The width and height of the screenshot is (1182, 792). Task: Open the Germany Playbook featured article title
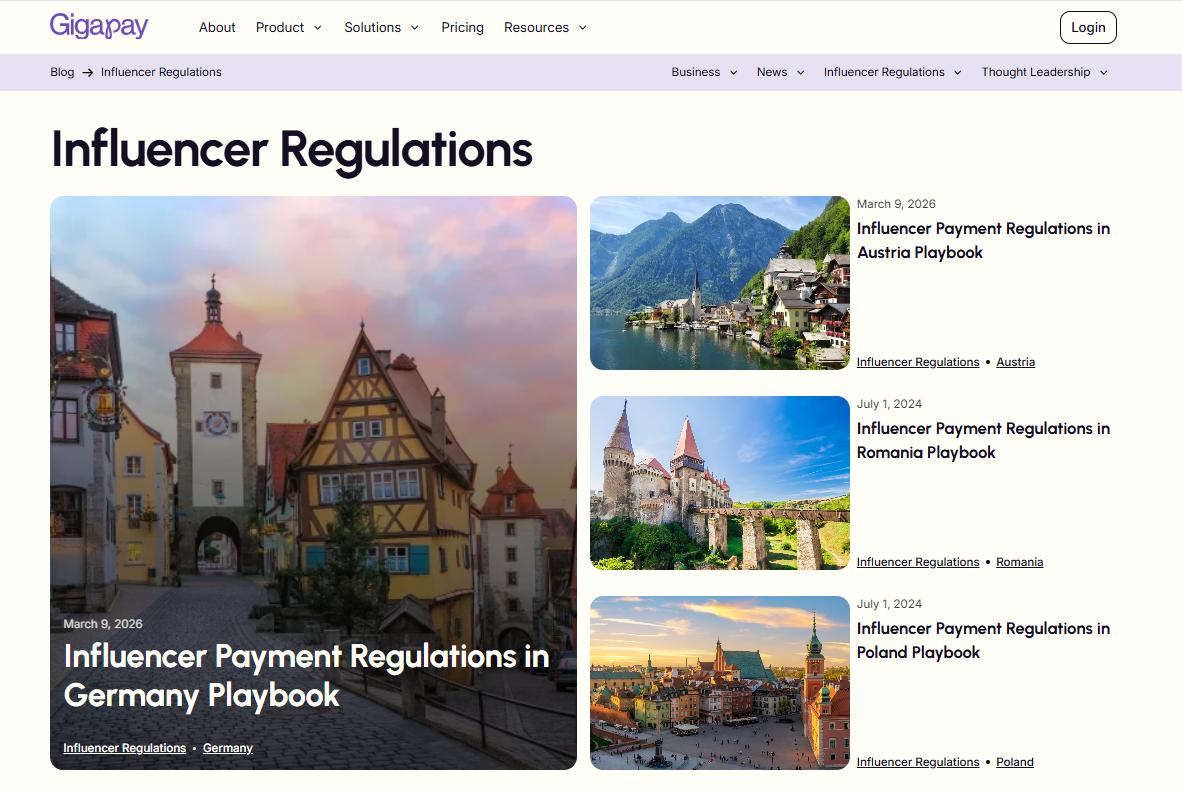click(306, 676)
